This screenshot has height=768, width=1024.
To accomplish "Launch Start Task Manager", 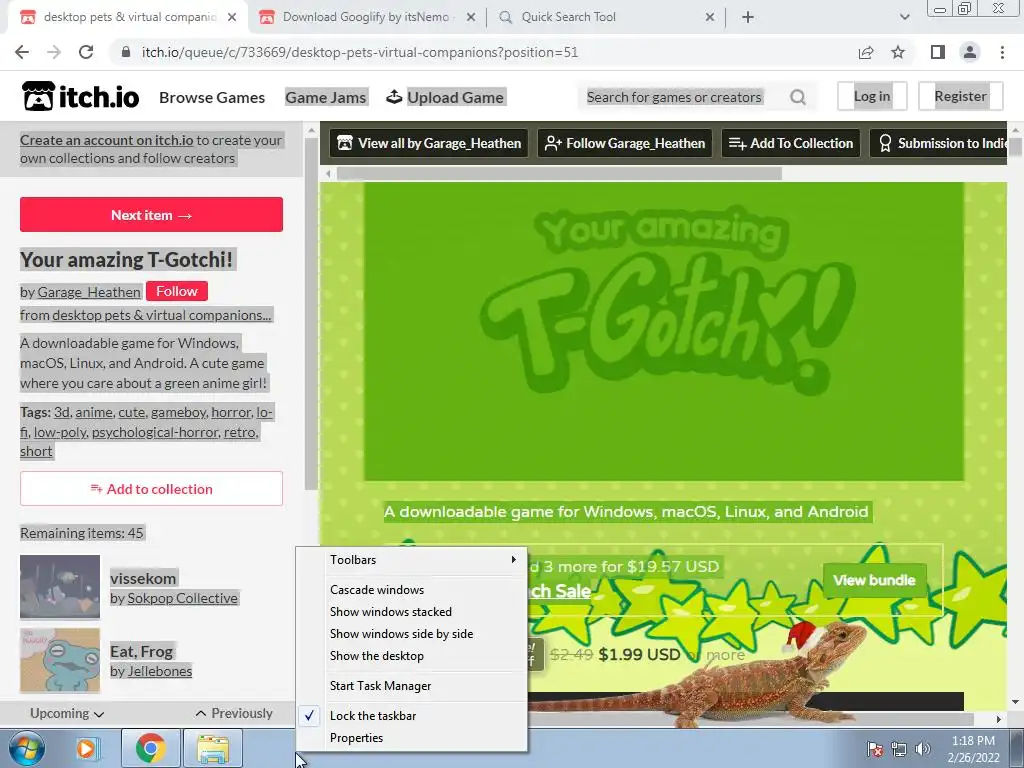I will tap(411, 686).
